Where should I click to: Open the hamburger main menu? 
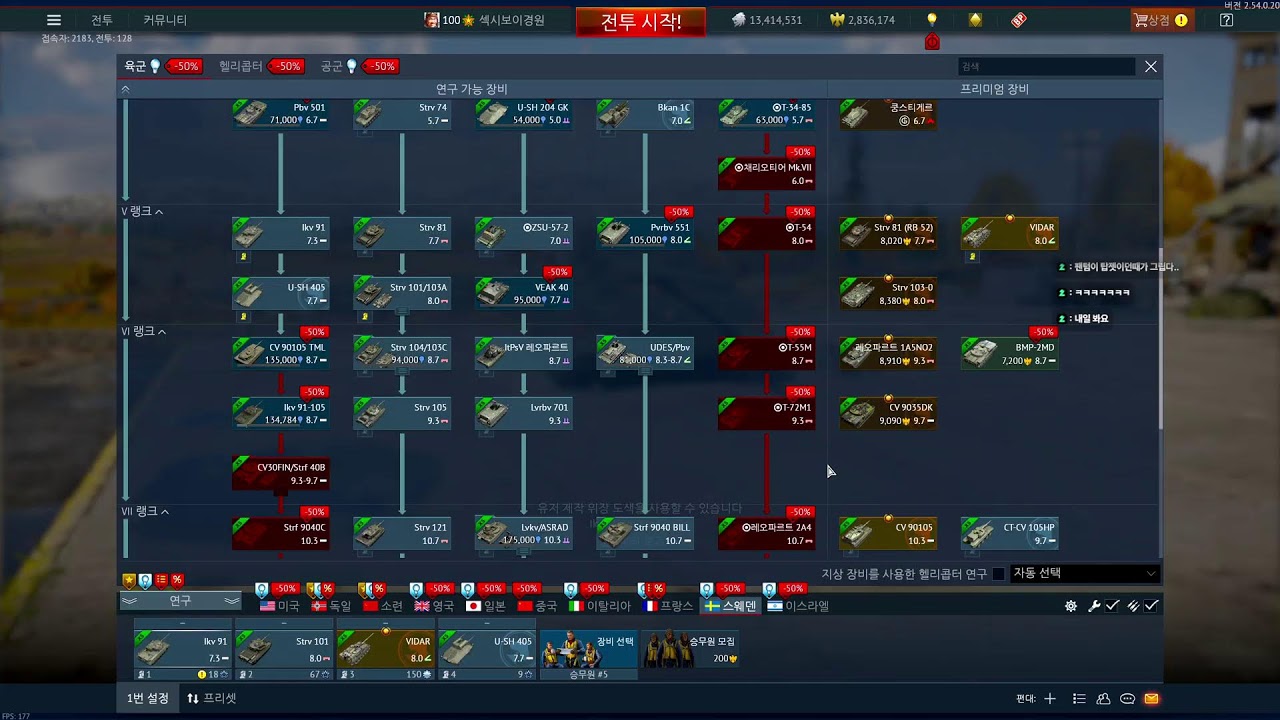coord(54,20)
